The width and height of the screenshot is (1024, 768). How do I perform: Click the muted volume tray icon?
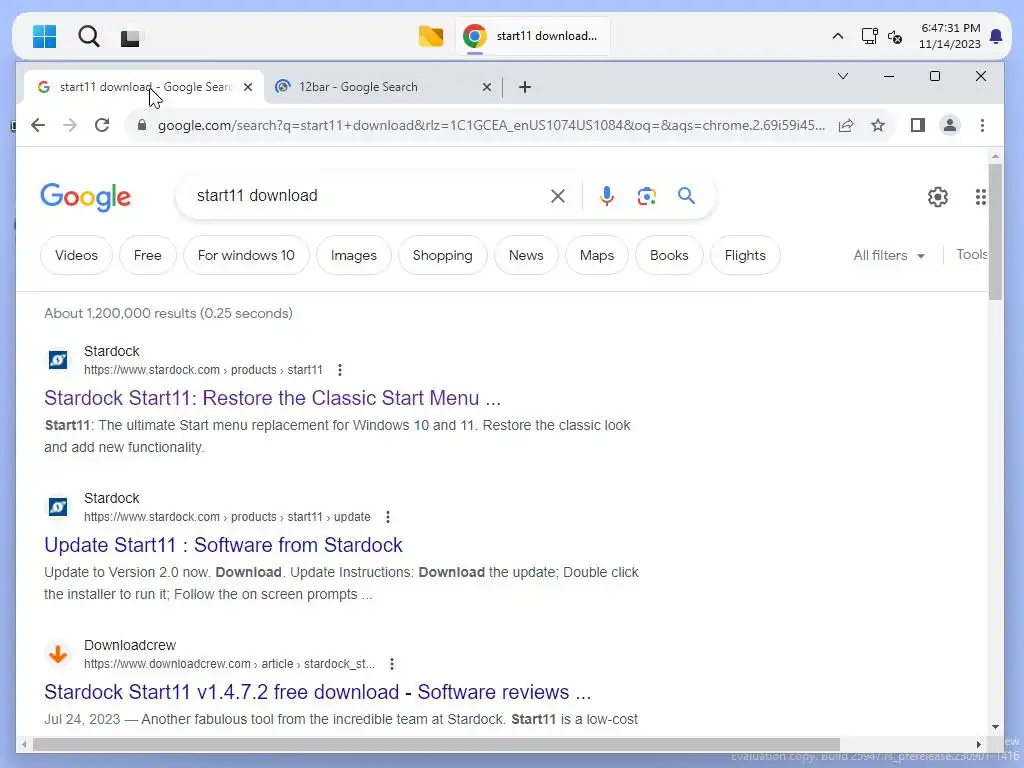(895, 37)
